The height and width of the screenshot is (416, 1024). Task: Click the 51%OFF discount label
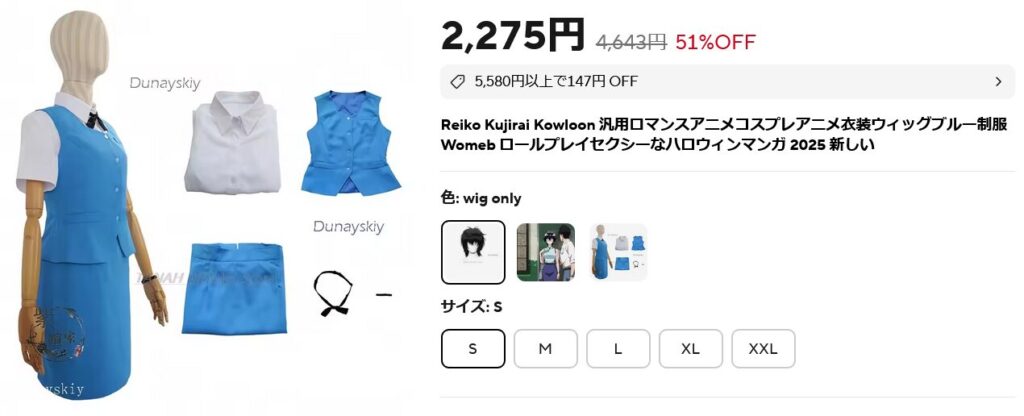pos(715,42)
